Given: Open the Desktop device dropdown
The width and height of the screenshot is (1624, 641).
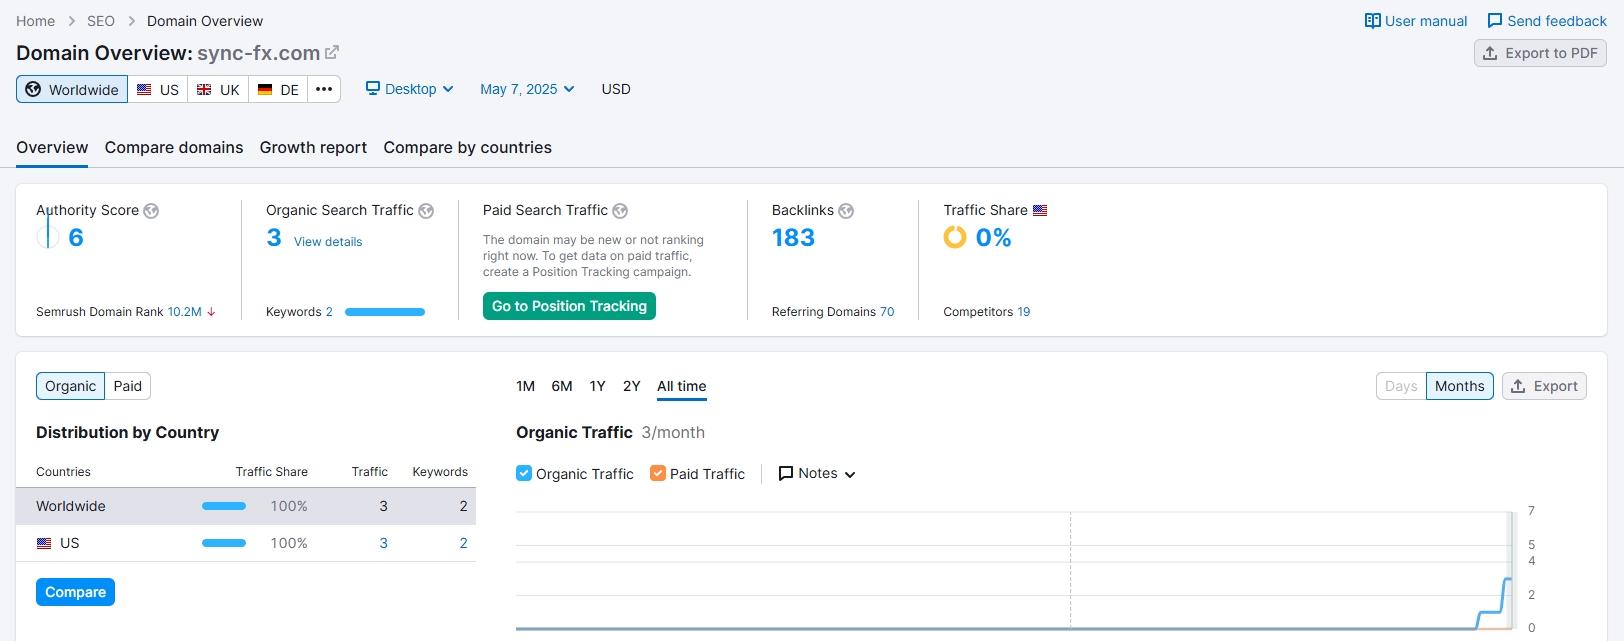Looking at the screenshot, I should (x=410, y=89).
